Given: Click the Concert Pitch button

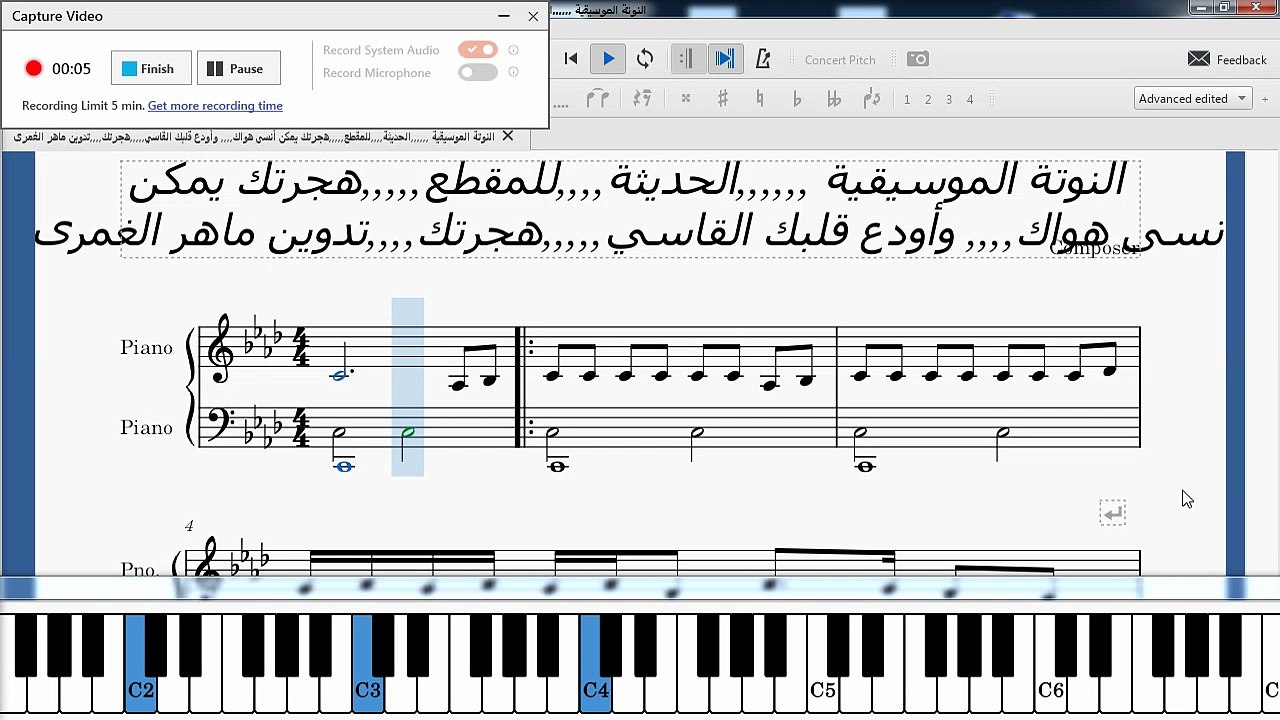Looking at the screenshot, I should (840, 60).
